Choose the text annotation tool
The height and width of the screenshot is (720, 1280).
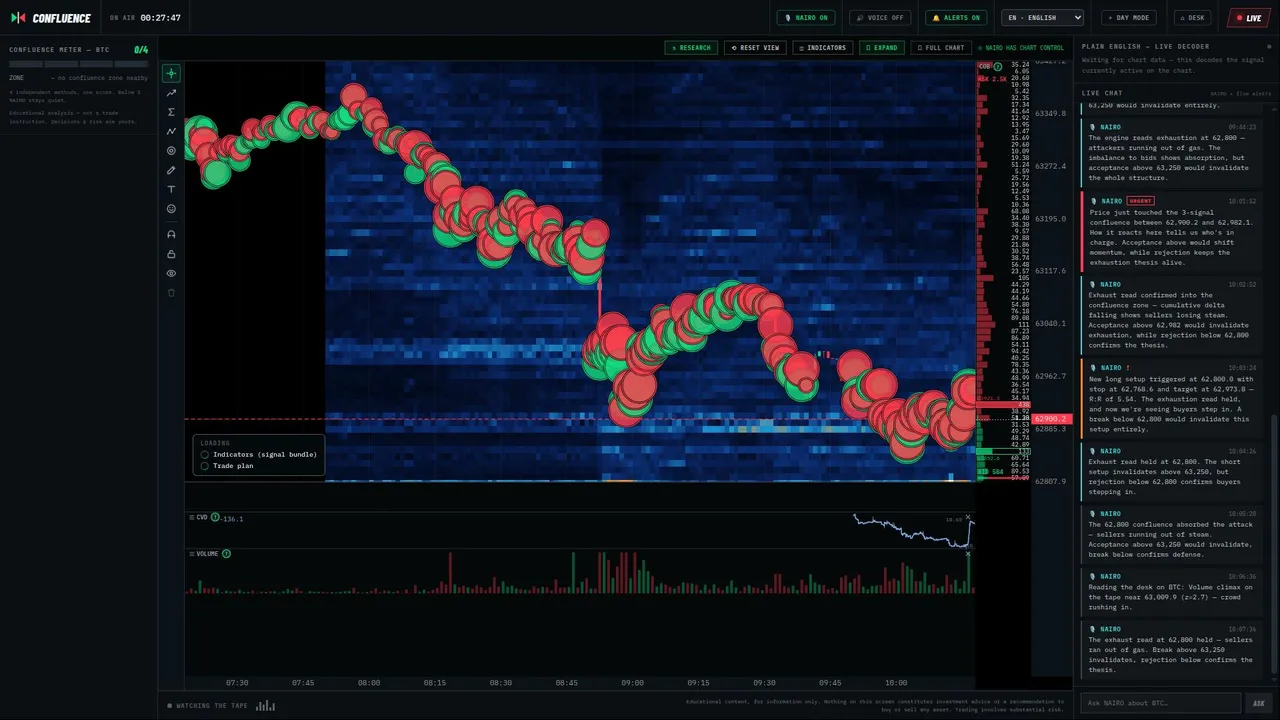[x=171, y=189]
